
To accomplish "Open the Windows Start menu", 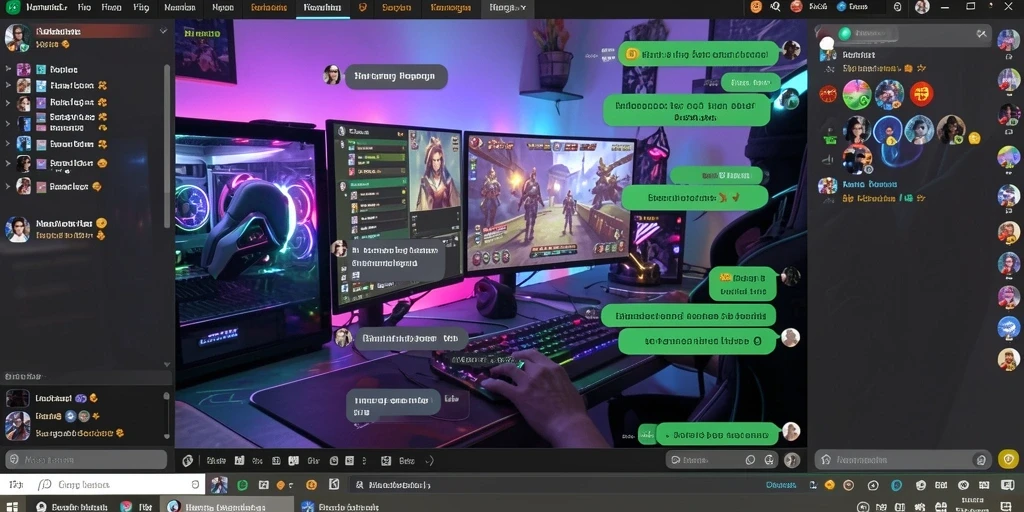I will click(12, 506).
